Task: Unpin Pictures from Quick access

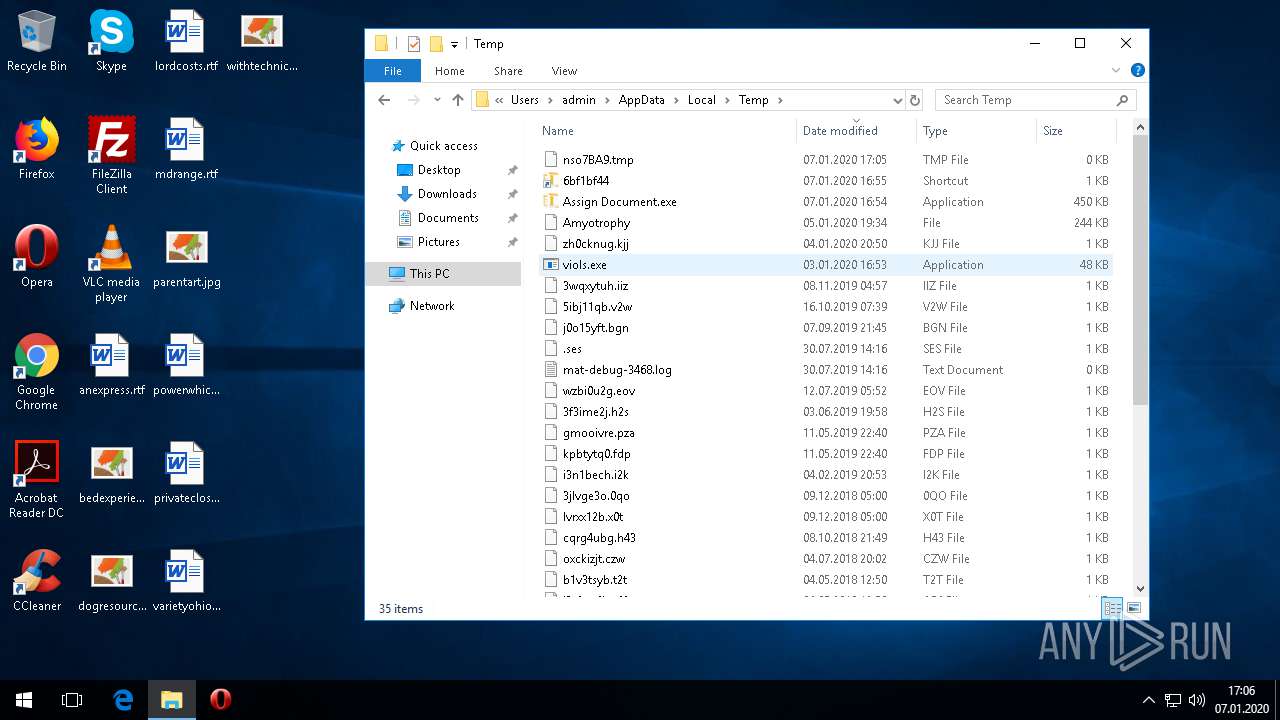Action: pos(512,242)
